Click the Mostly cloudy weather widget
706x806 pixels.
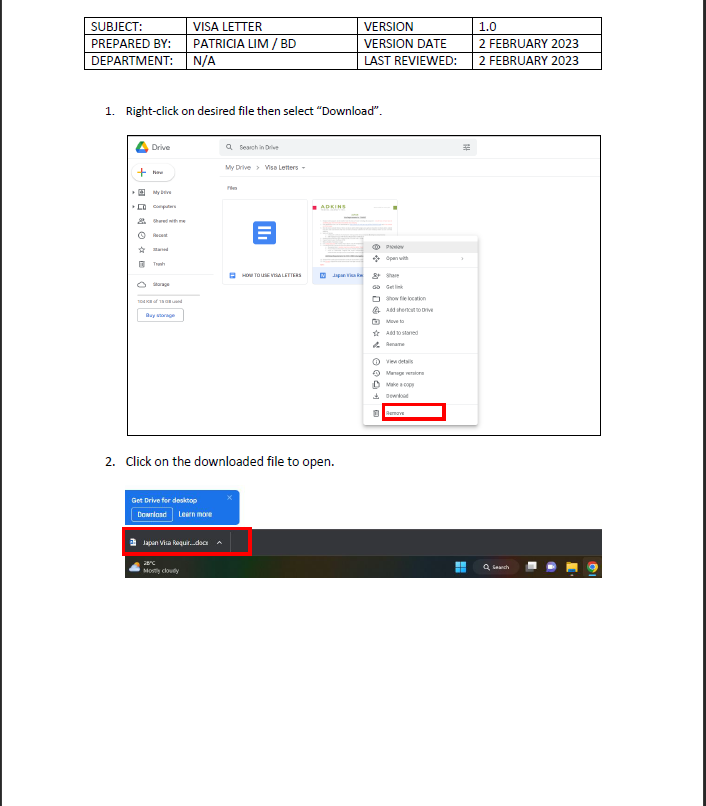click(154, 567)
